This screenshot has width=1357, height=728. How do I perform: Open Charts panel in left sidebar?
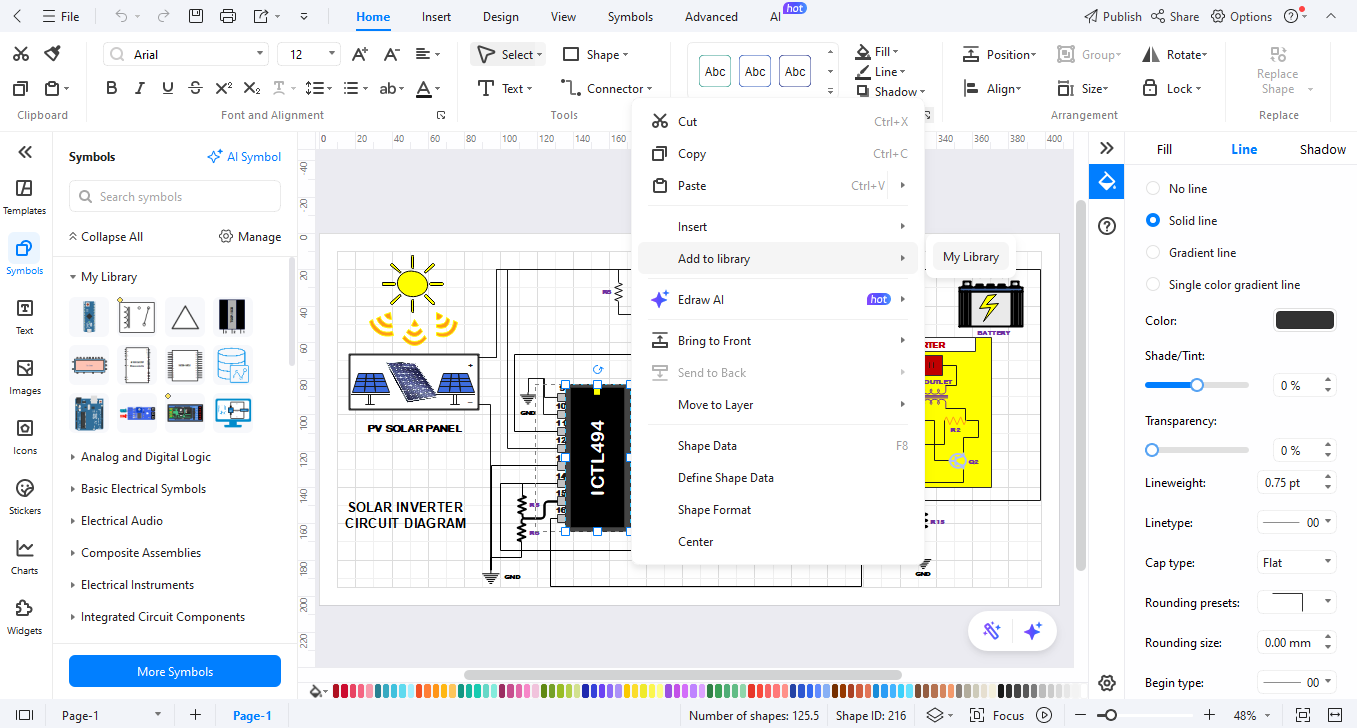[x=25, y=557]
